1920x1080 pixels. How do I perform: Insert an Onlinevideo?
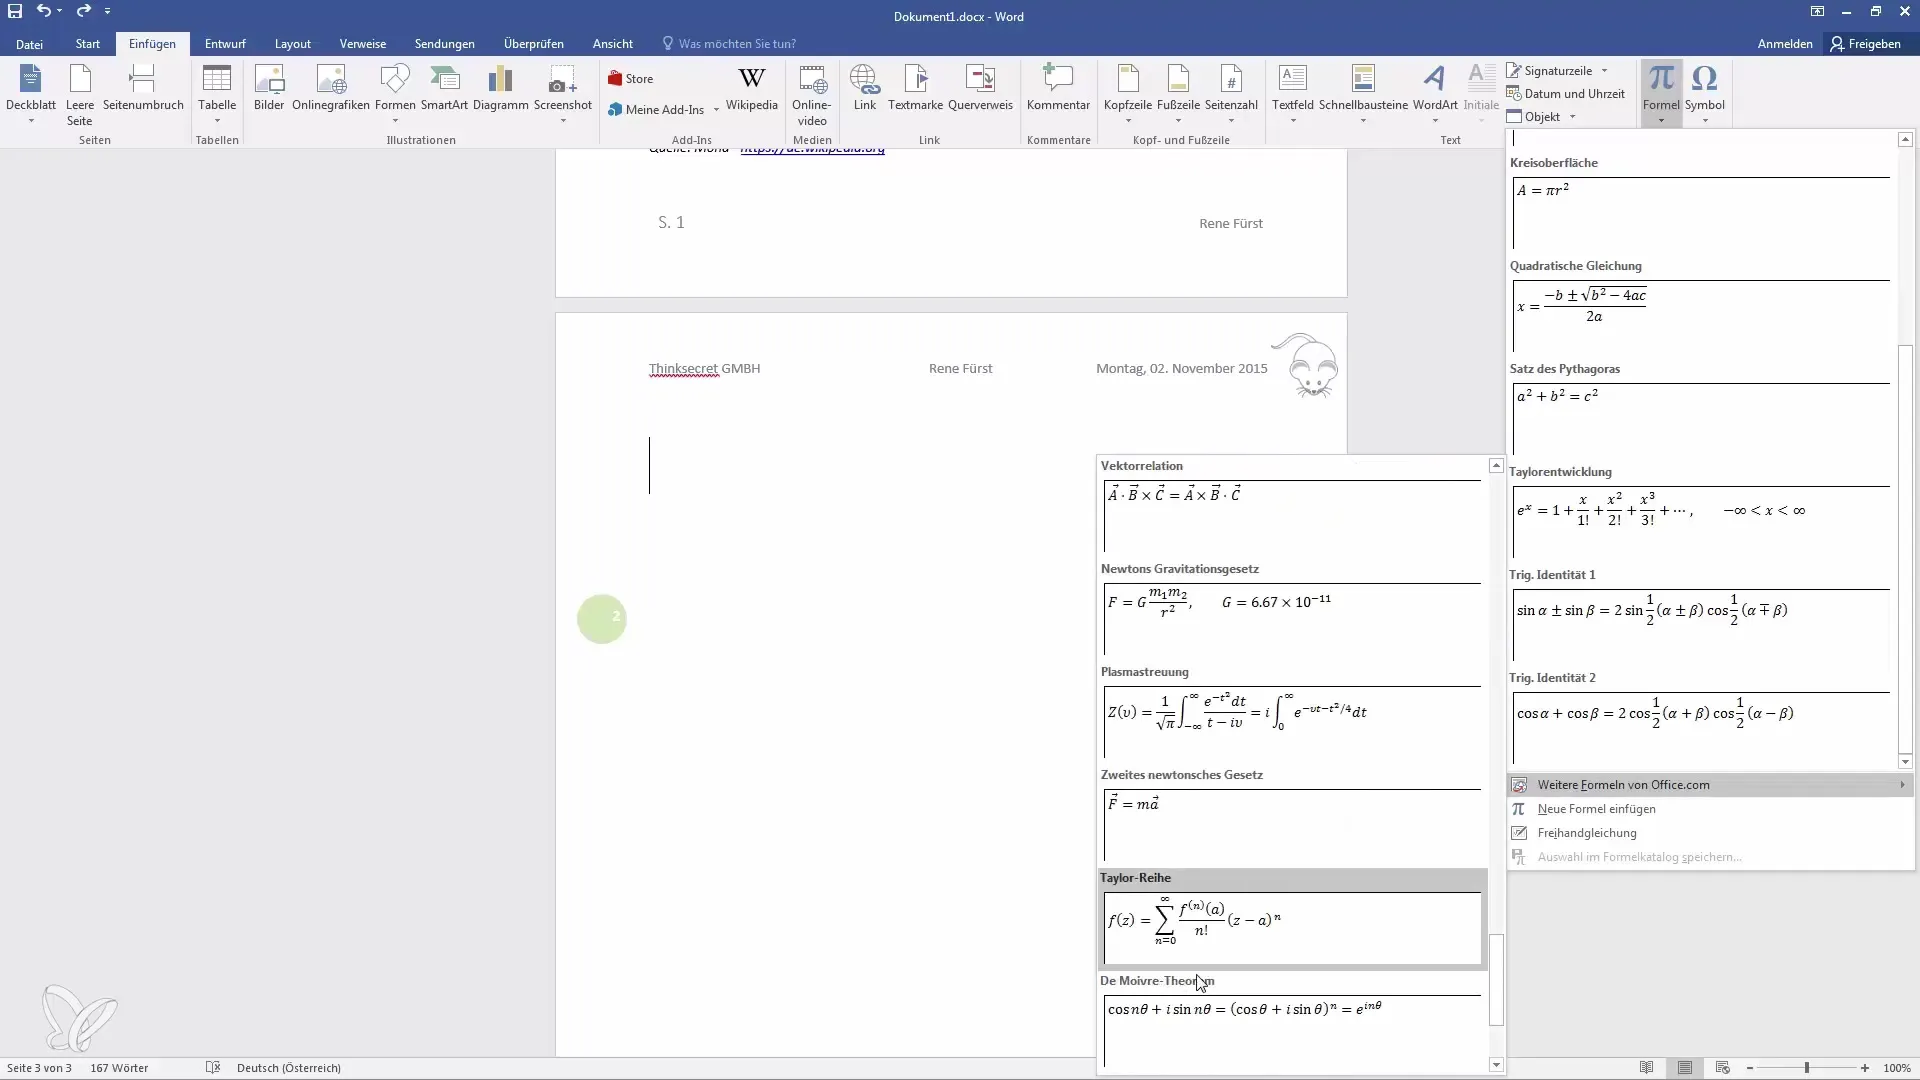[x=812, y=95]
